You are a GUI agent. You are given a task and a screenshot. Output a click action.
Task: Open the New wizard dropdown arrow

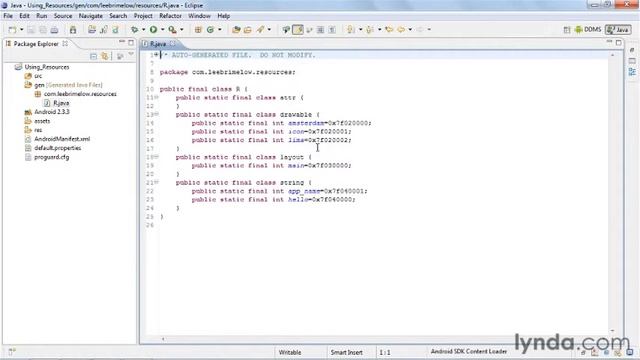(x=21, y=30)
